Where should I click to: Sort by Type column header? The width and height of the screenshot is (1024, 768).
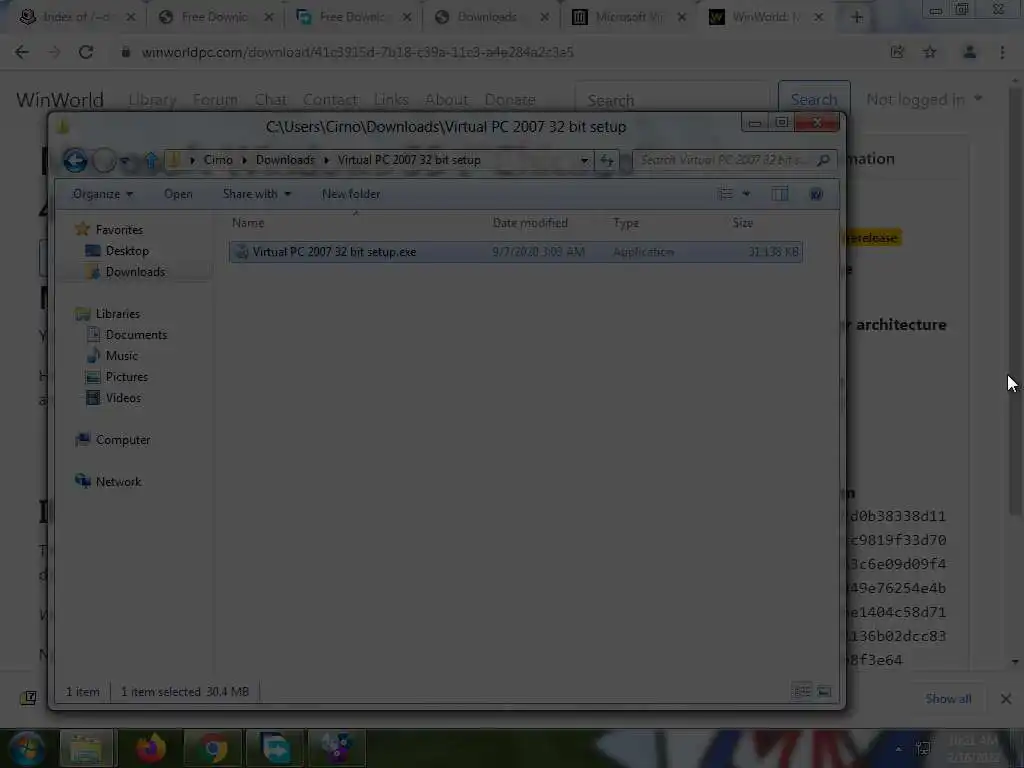(x=626, y=223)
